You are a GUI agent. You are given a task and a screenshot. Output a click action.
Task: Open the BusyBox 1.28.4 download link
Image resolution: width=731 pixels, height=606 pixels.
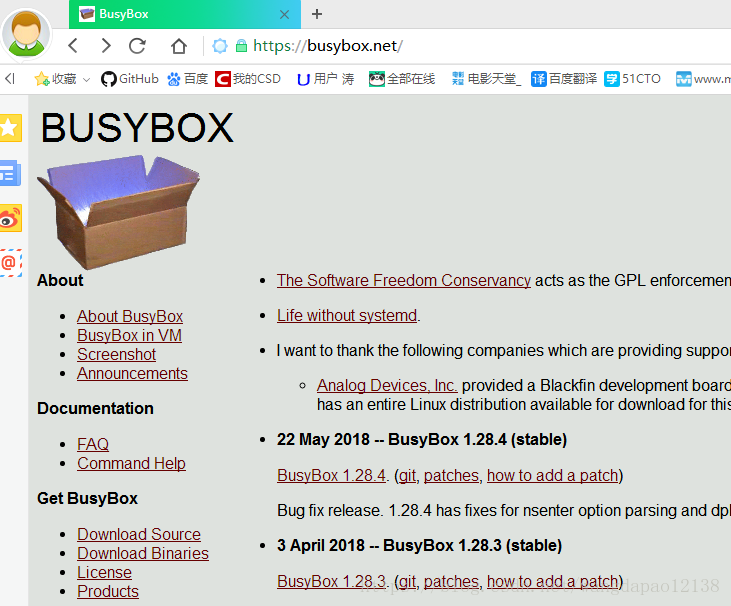[331, 475]
